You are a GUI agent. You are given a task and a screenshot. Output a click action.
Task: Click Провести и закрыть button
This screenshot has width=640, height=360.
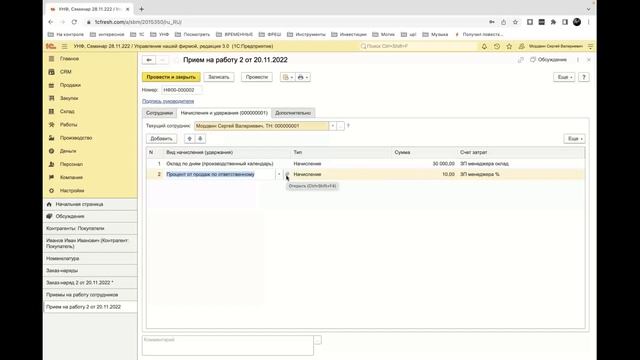pyautogui.click(x=171, y=77)
